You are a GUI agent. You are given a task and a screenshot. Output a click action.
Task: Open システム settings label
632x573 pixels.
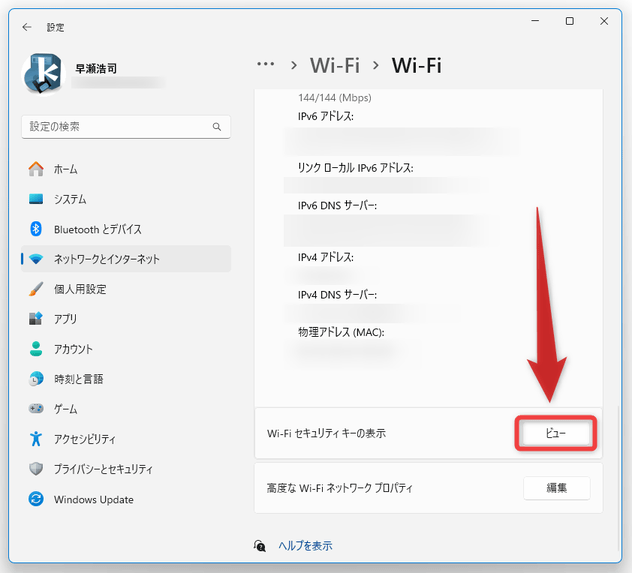70,199
